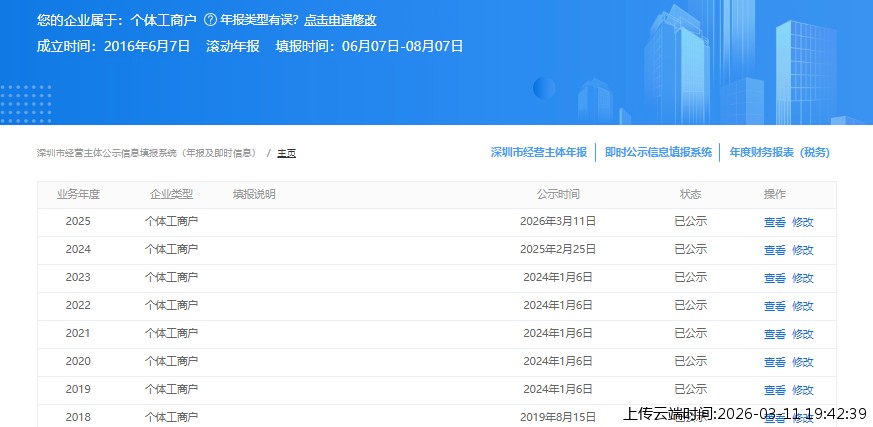Viewport: 873px width, 427px height.
Task: Open 即时公示信息填报系统 tab
Action: pyautogui.click(x=658, y=152)
